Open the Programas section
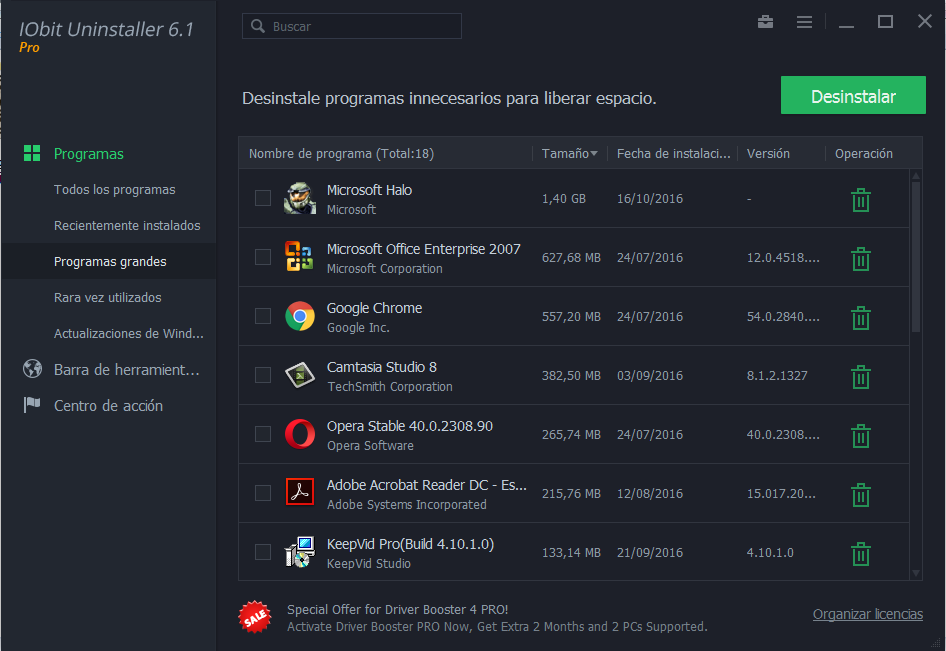The height and width of the screenshot is (651, 946). 89,154
